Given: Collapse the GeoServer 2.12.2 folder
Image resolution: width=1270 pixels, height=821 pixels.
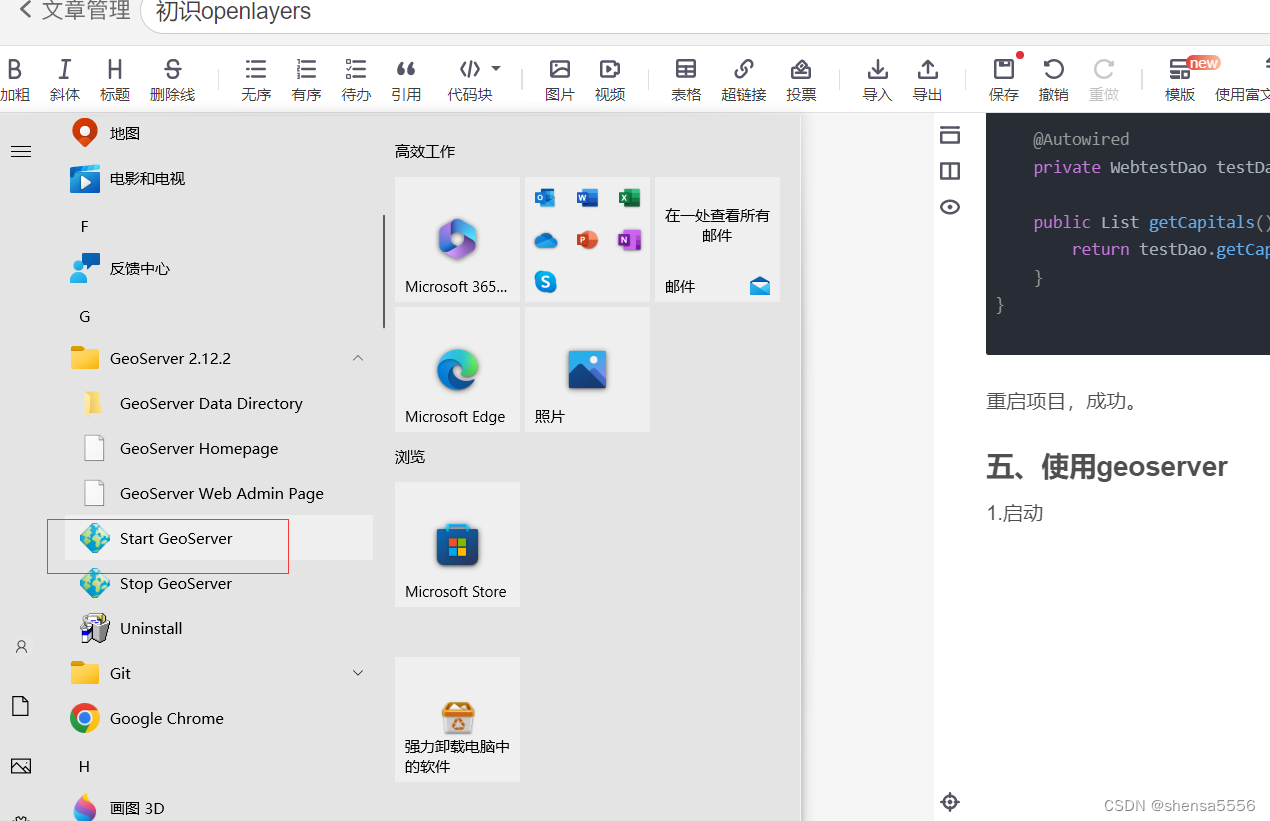Looking at the screenshot, I should coord(358,358).
